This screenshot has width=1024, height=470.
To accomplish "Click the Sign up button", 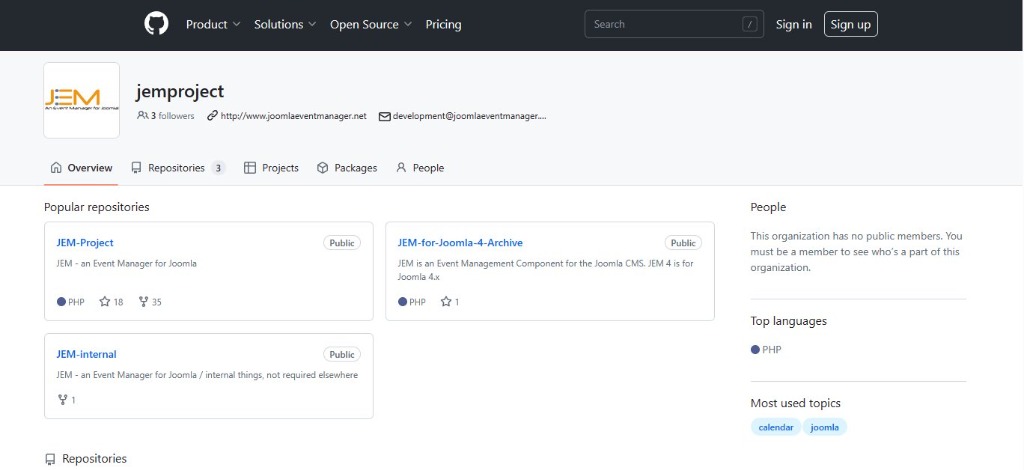I will tap(850, 24).
